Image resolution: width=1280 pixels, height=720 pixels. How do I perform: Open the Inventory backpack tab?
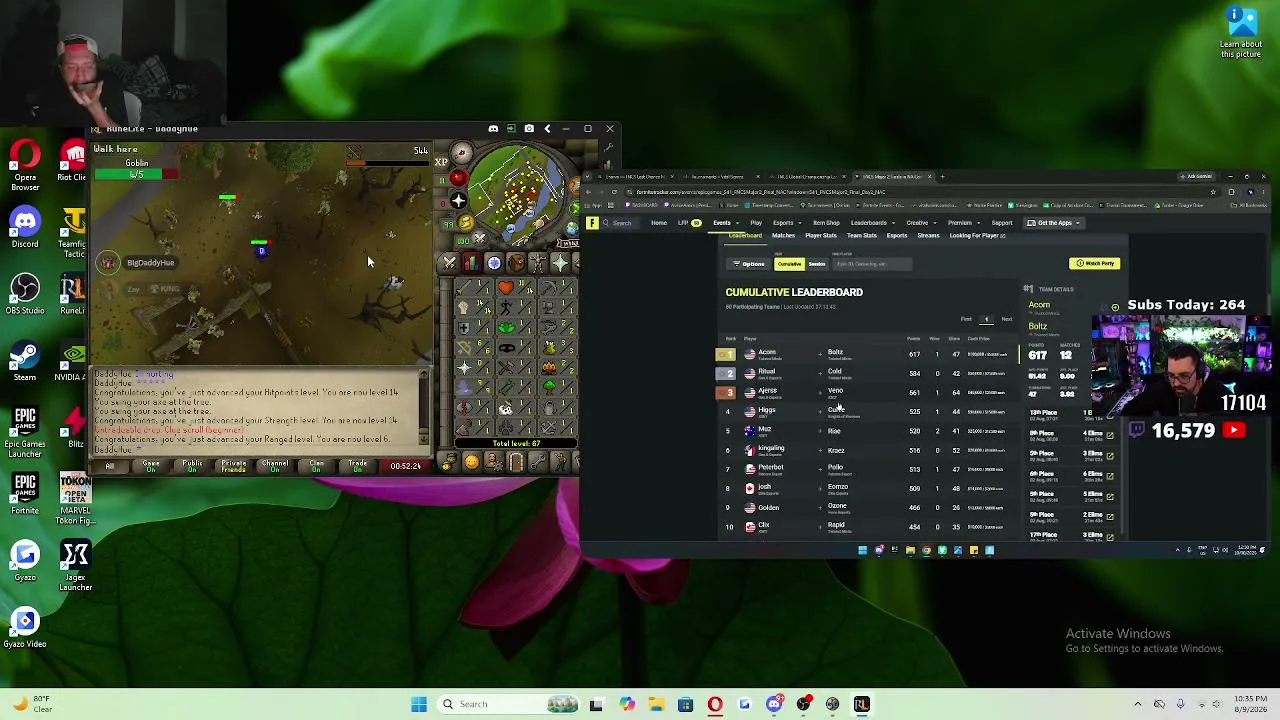point(516,263)
